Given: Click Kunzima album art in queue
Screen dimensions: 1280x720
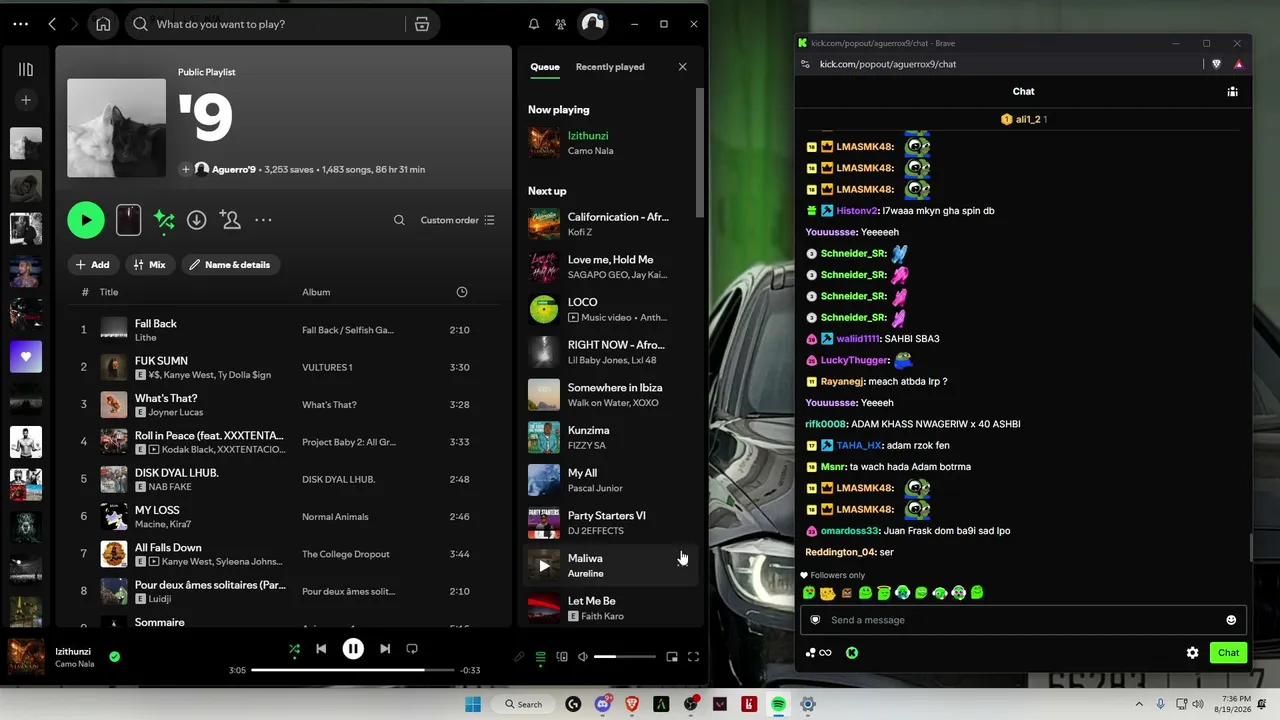Looking at the screenshot, I should 544,437.
